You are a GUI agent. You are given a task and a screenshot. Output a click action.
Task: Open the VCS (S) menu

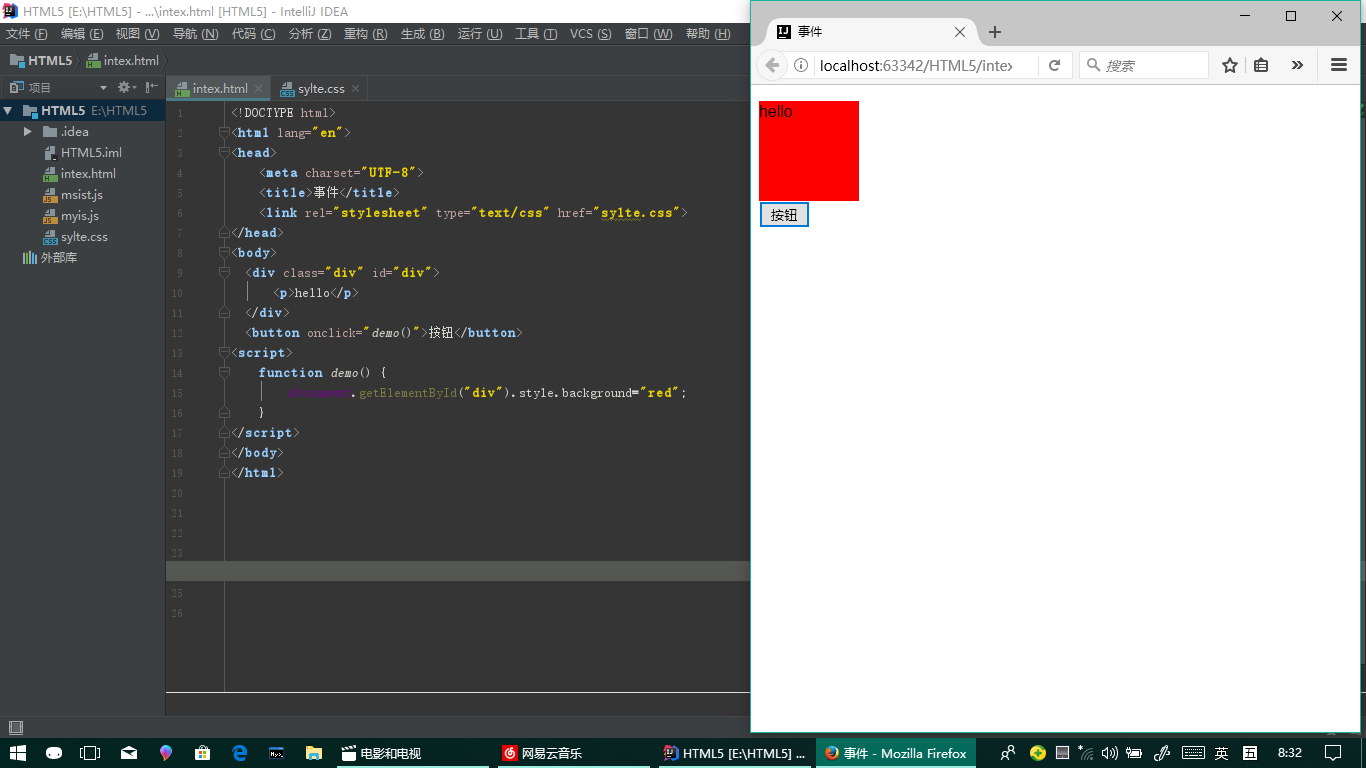590,34
